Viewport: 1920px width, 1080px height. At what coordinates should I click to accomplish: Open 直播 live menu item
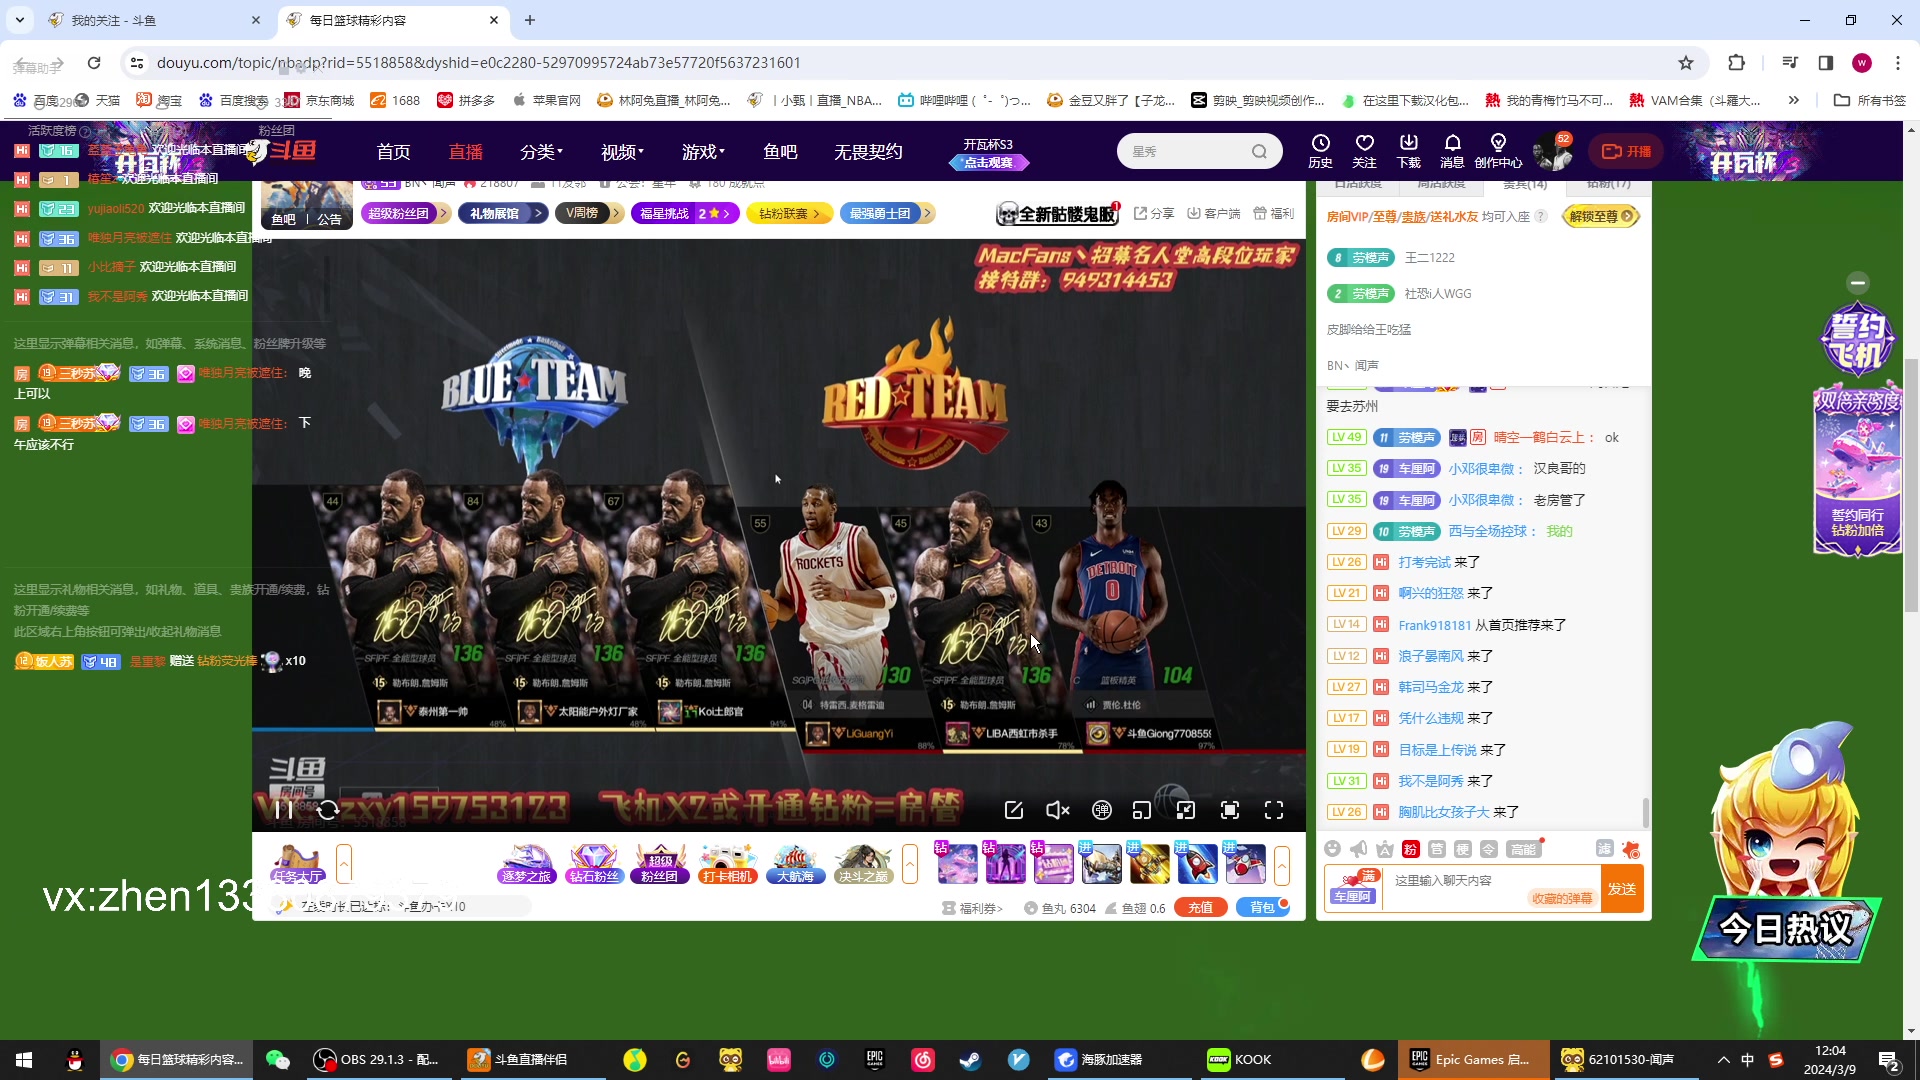tap(465, 151)
